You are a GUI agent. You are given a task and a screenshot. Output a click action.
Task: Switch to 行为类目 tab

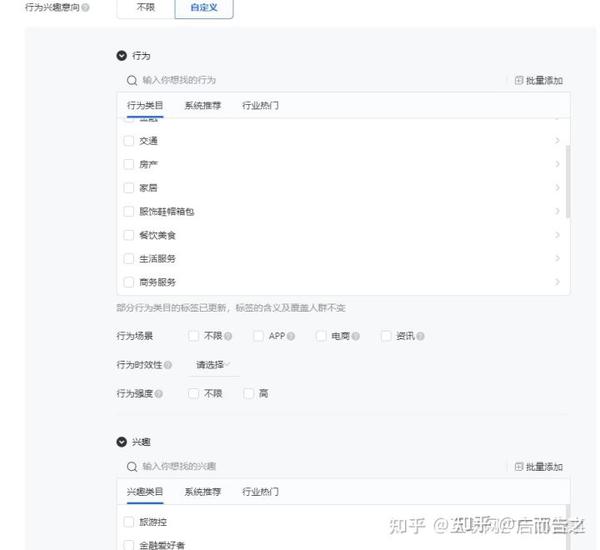[x=145, y=106]
